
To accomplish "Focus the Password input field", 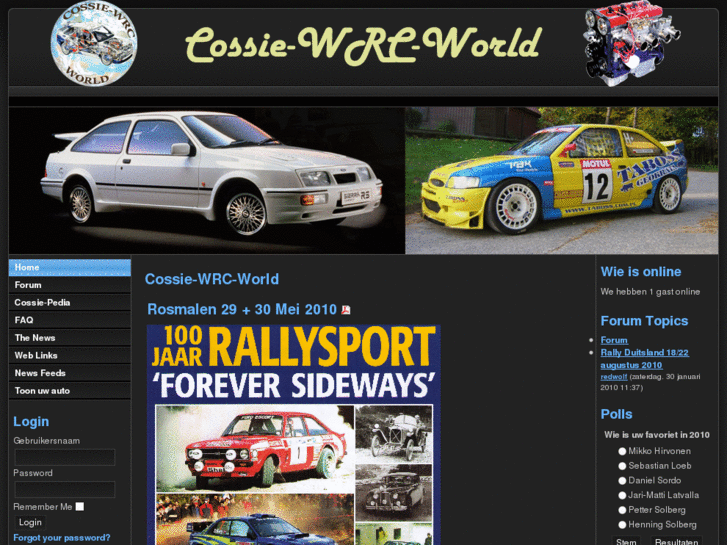I will point(65,489).
